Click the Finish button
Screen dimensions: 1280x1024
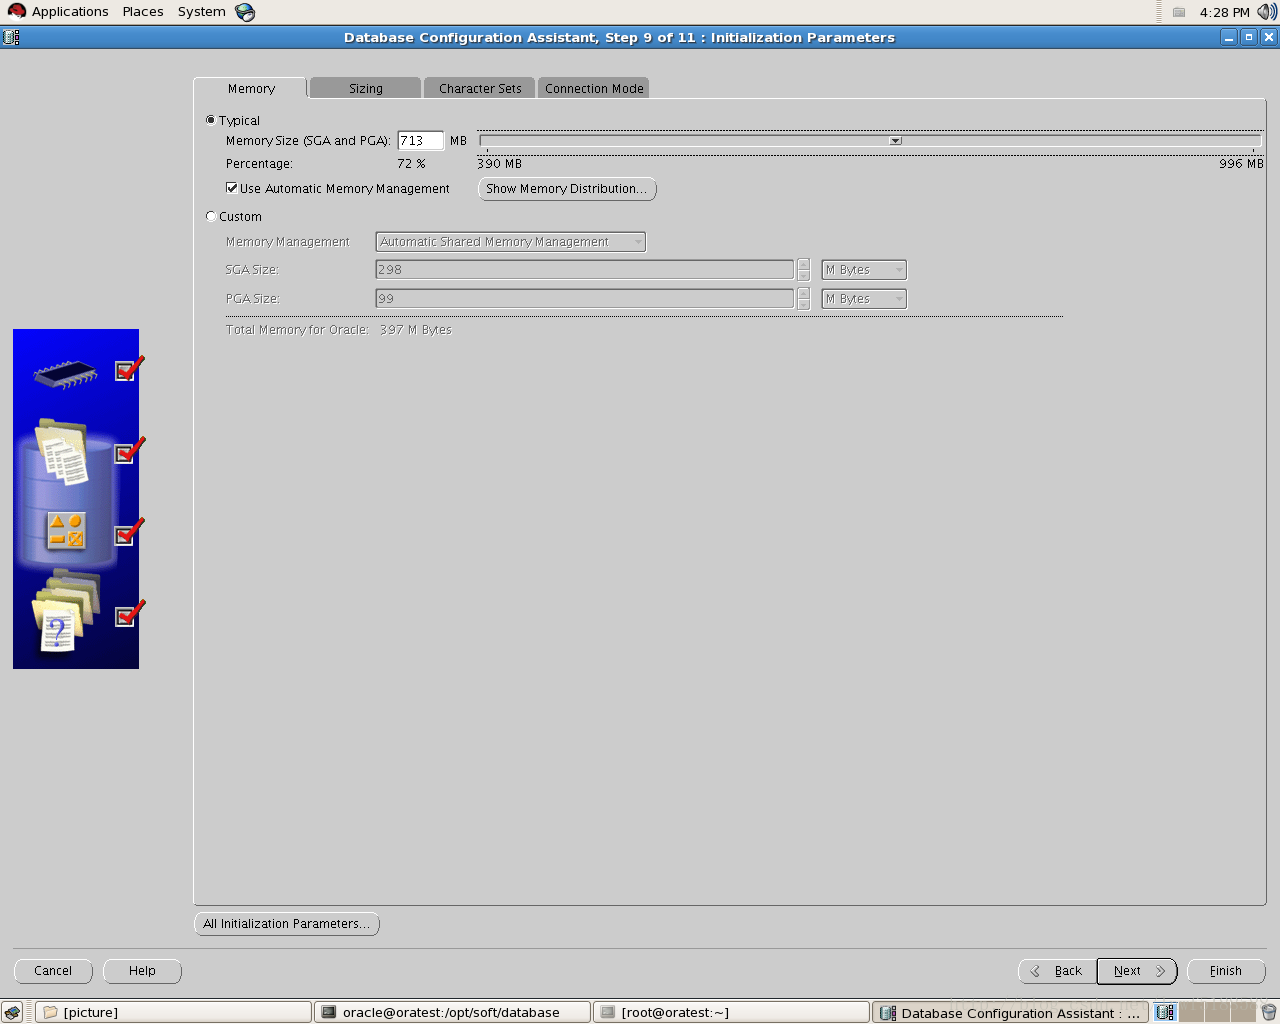tap(1226, 971)
